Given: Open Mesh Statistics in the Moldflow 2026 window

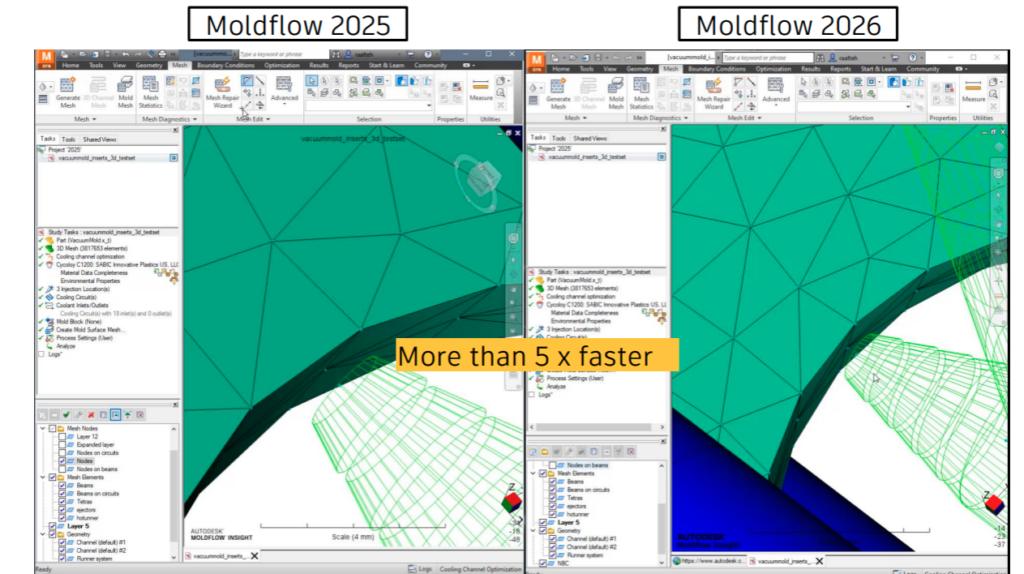Looking at the screenshot, I should pyautogui.click(x=641, y=94).
